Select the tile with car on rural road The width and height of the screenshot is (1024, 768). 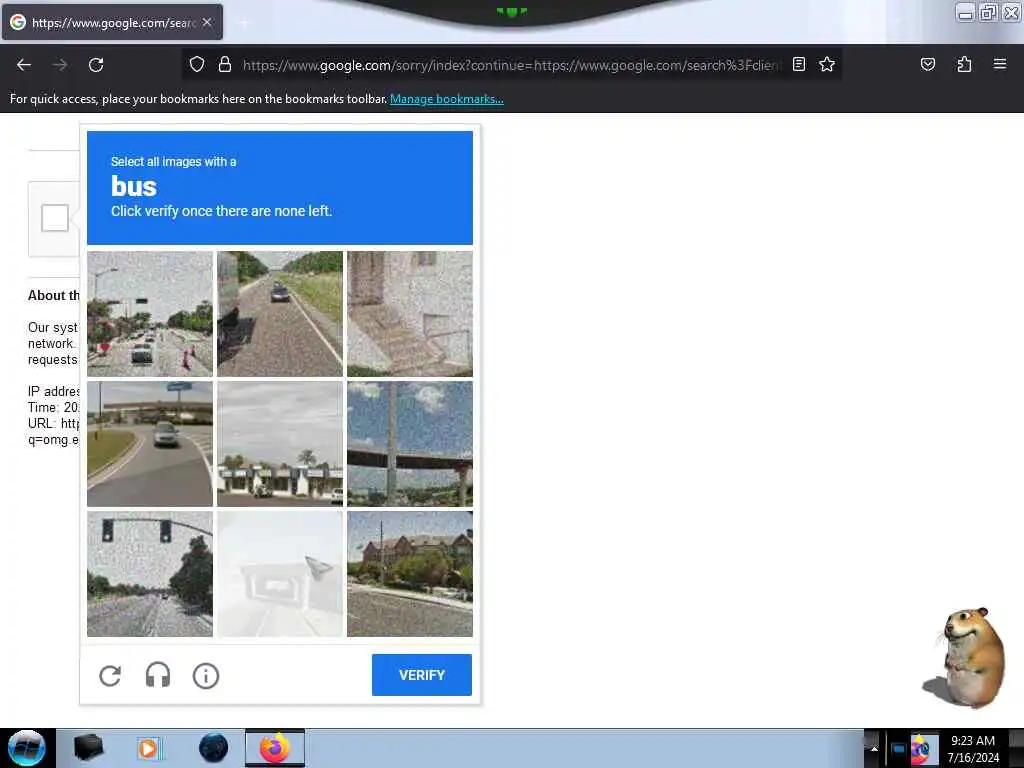[280, 314]
